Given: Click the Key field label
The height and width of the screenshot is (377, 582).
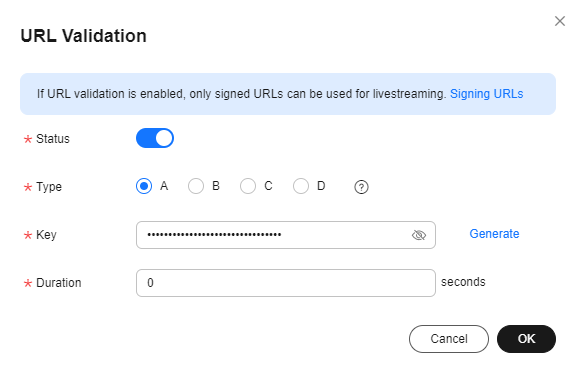Looking at the screenshot, I should pos(46,235).
